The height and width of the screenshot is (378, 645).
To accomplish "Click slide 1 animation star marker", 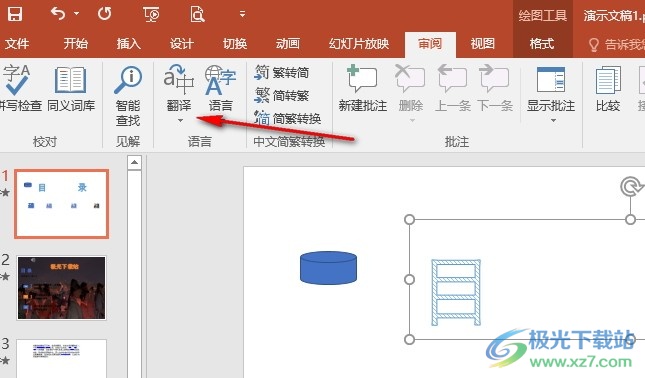I will (5, 192).
